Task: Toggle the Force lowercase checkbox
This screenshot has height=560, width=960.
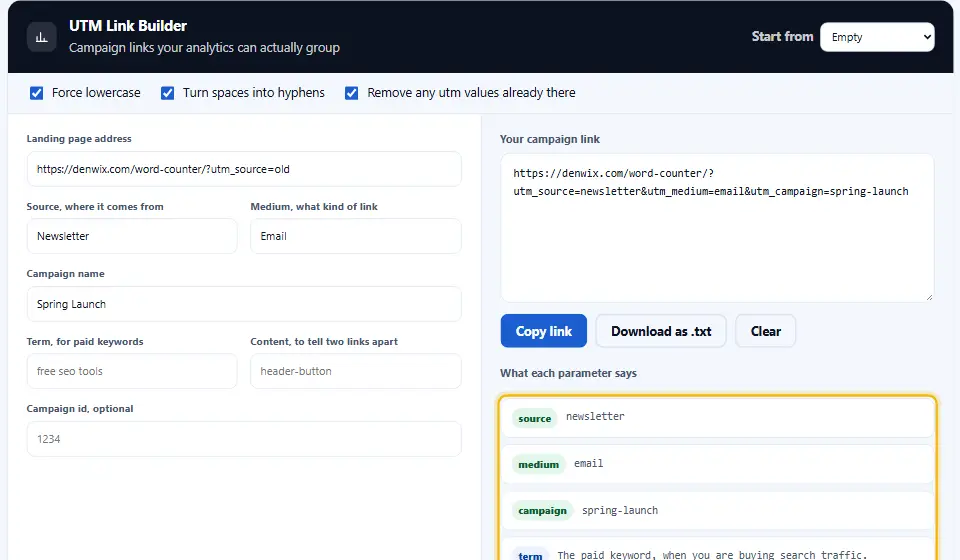Action: [x=37, y=93]
